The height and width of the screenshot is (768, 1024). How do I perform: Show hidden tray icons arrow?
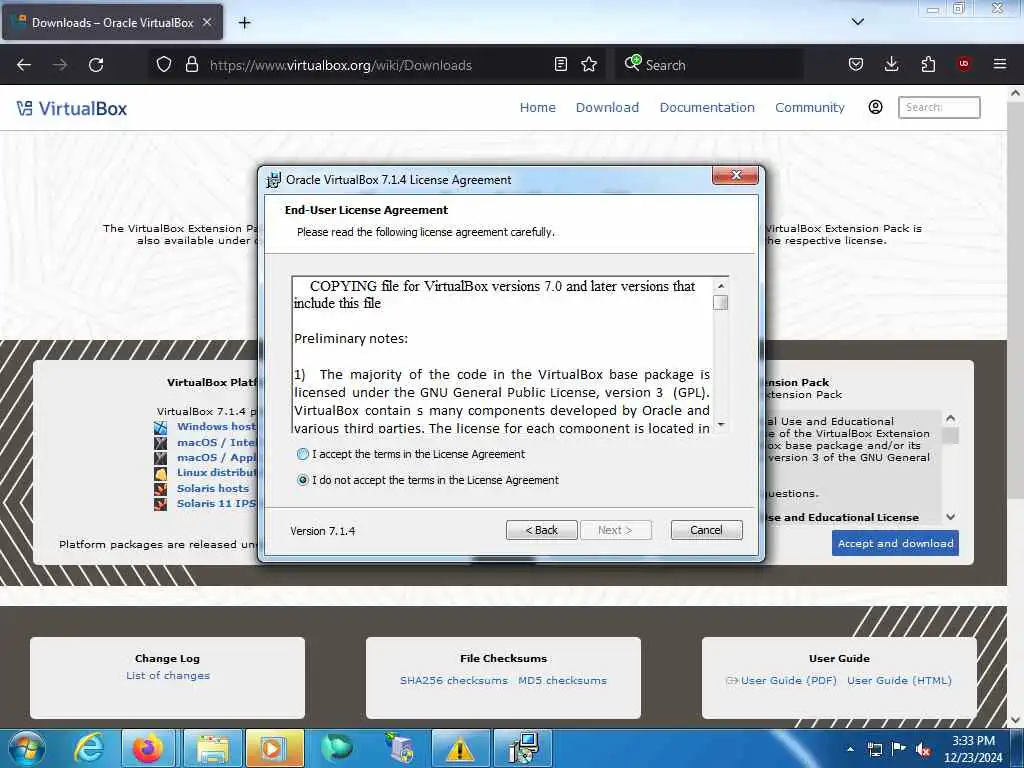tap(850, 748)
